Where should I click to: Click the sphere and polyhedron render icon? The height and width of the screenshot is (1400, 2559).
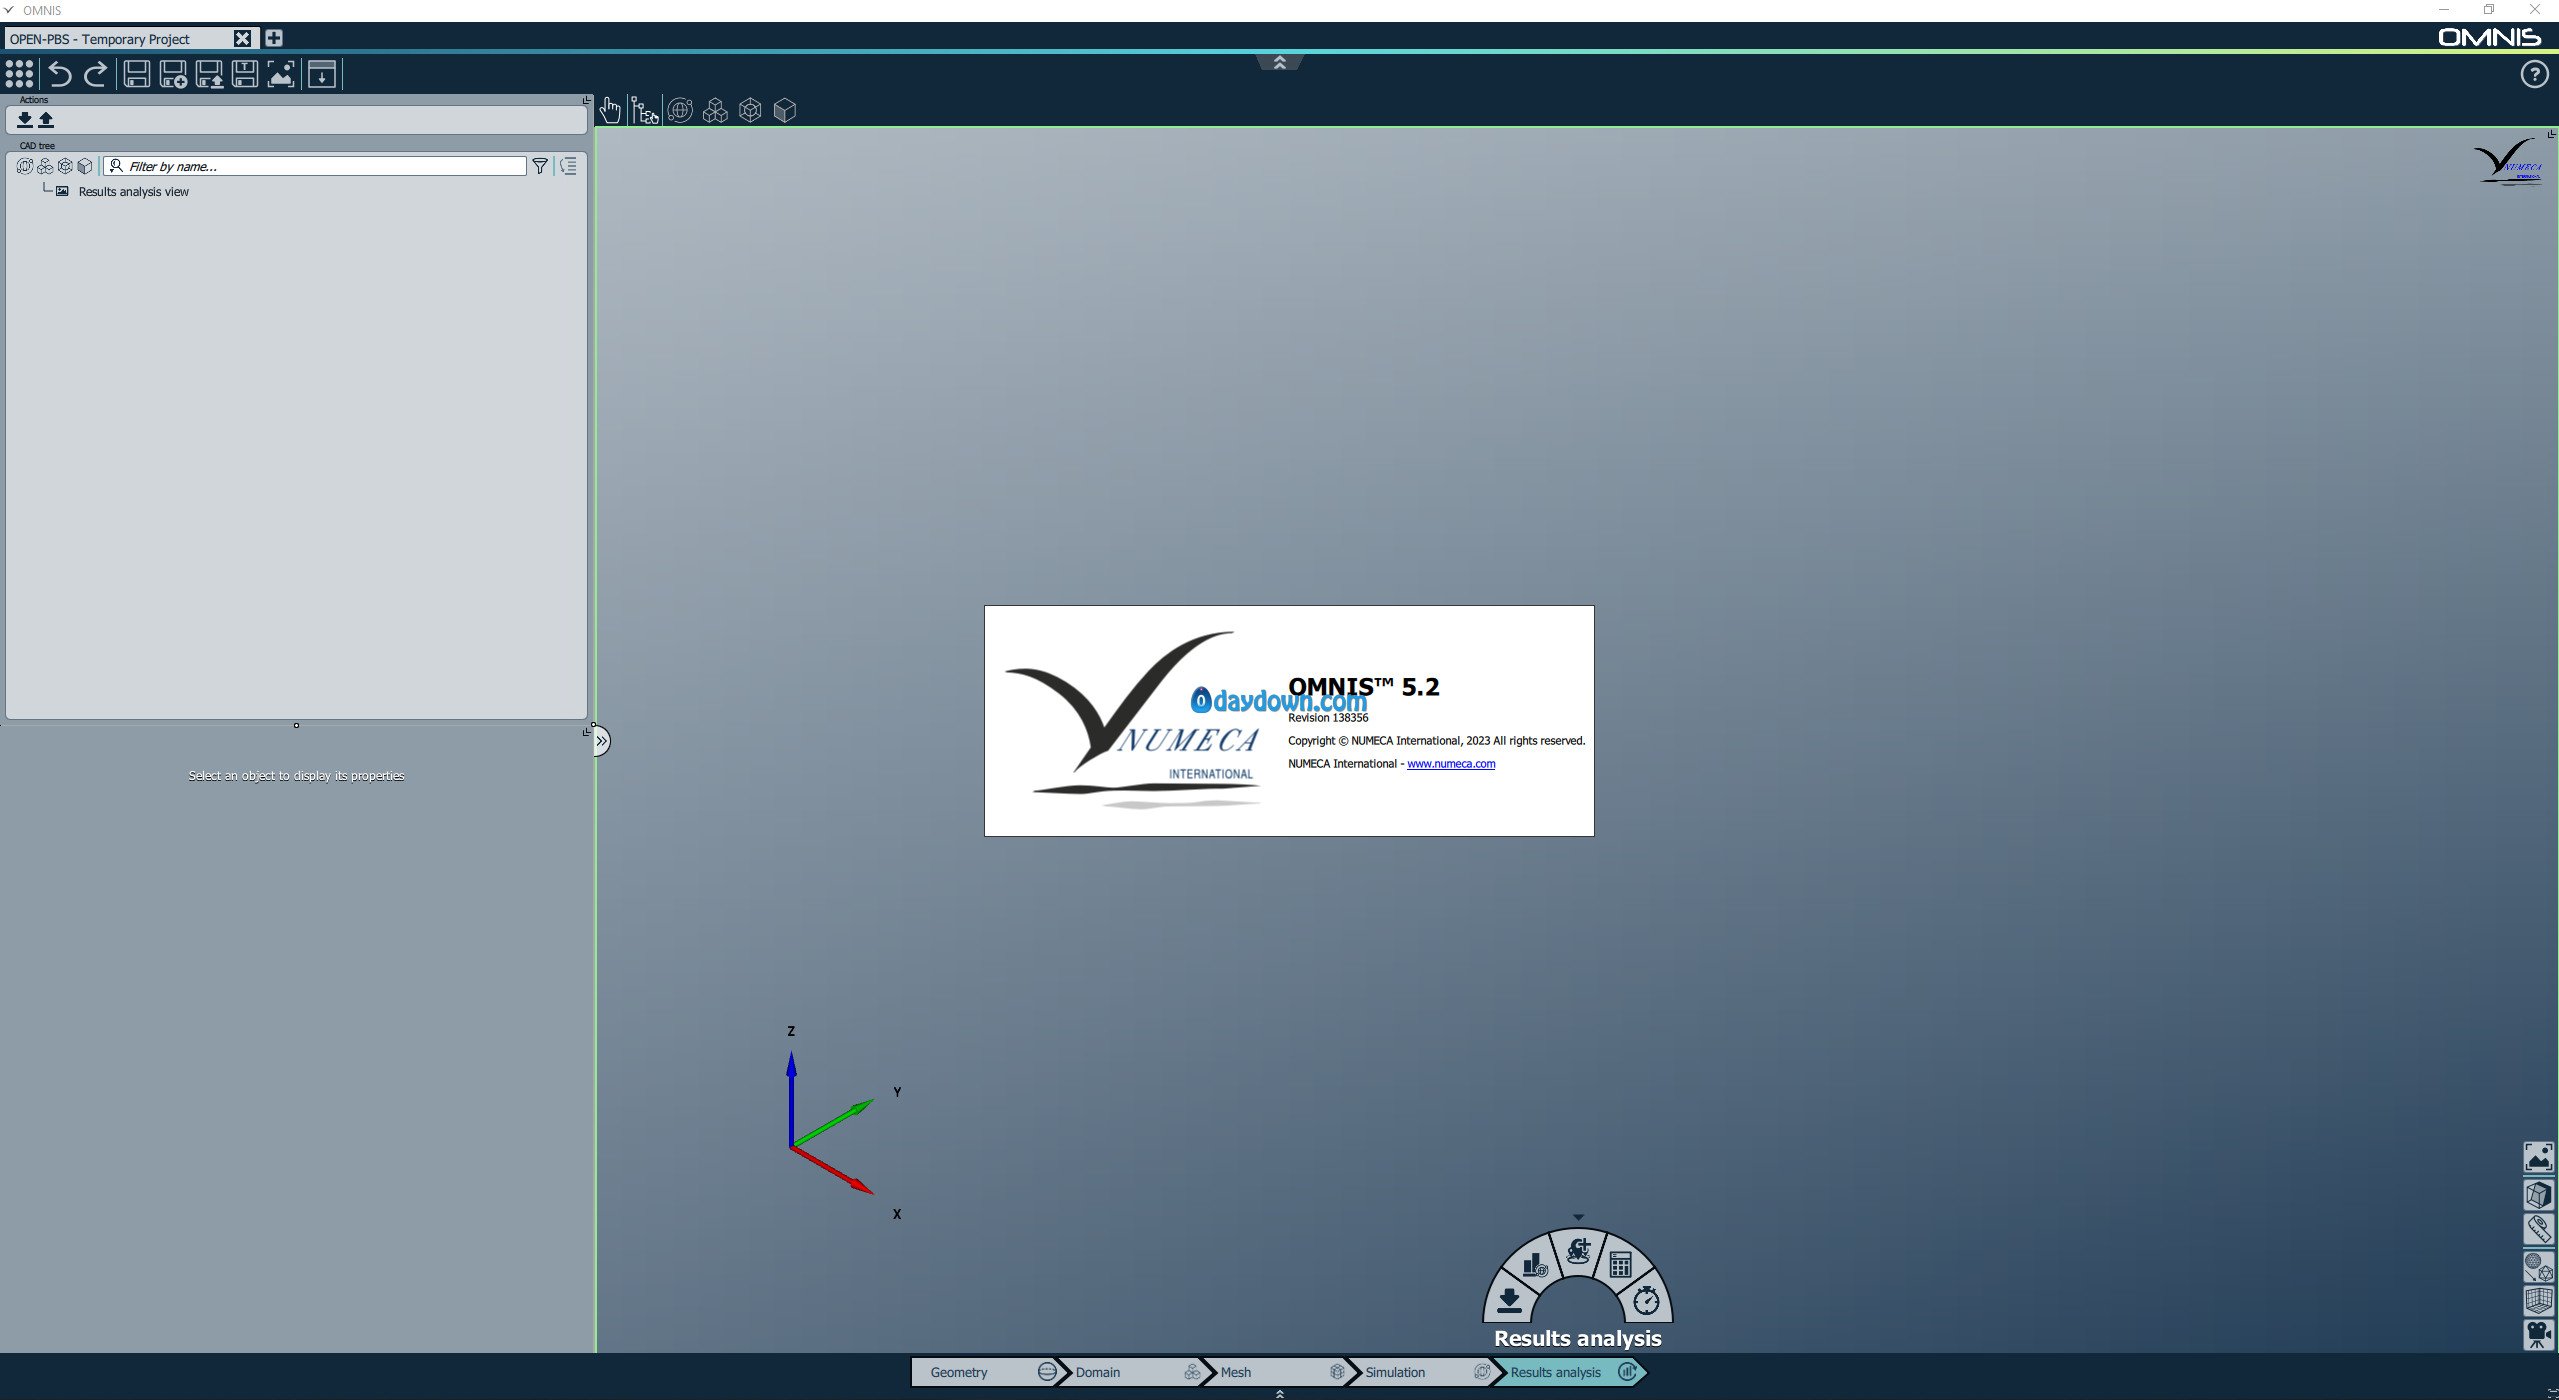coord(2538,1266)
